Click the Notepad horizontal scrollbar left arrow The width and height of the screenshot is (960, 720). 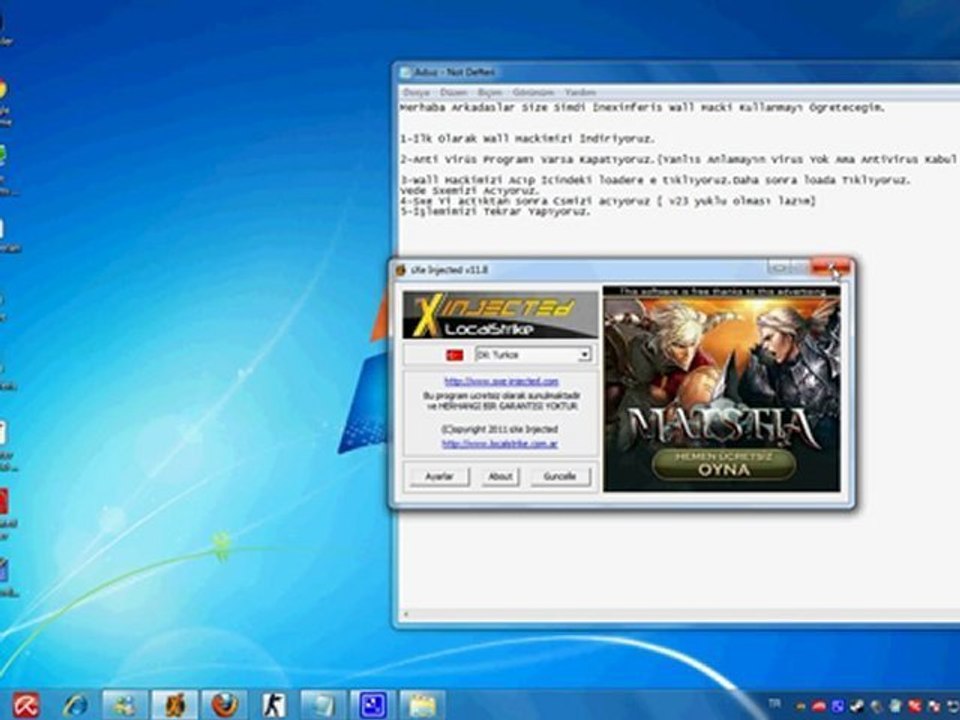click(405, 614)
